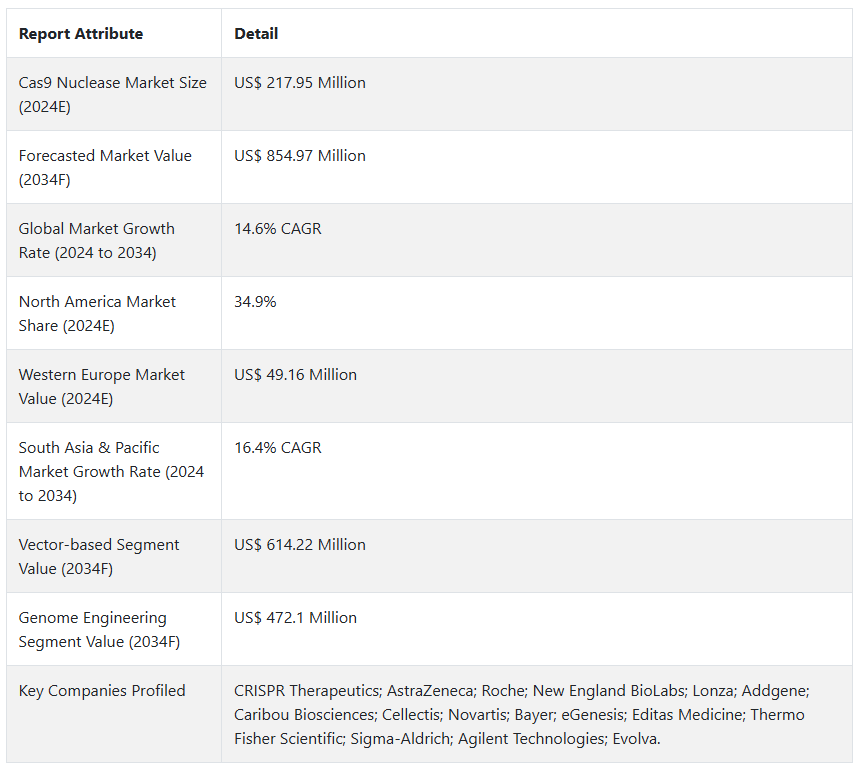
Task: Click the US$ 217.95 Million value
Action: pyautogui.click(x=300, y=83)
